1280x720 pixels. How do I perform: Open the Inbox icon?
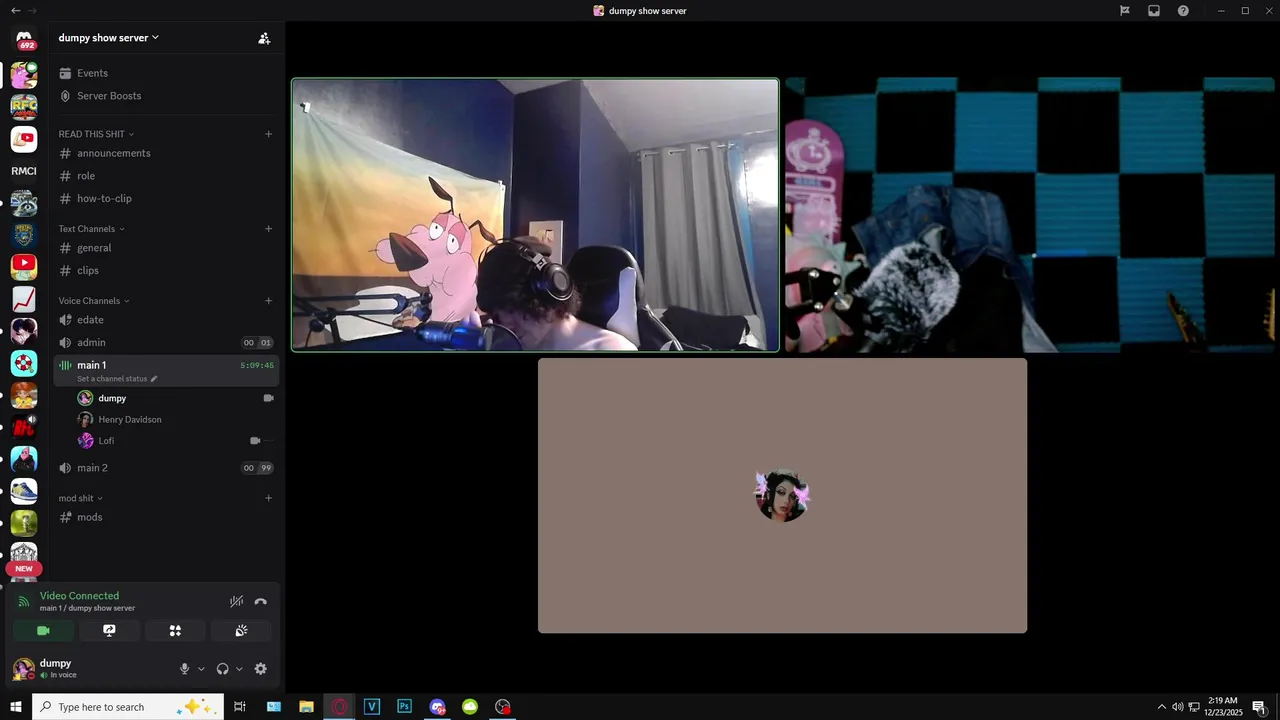point(1154,11)
